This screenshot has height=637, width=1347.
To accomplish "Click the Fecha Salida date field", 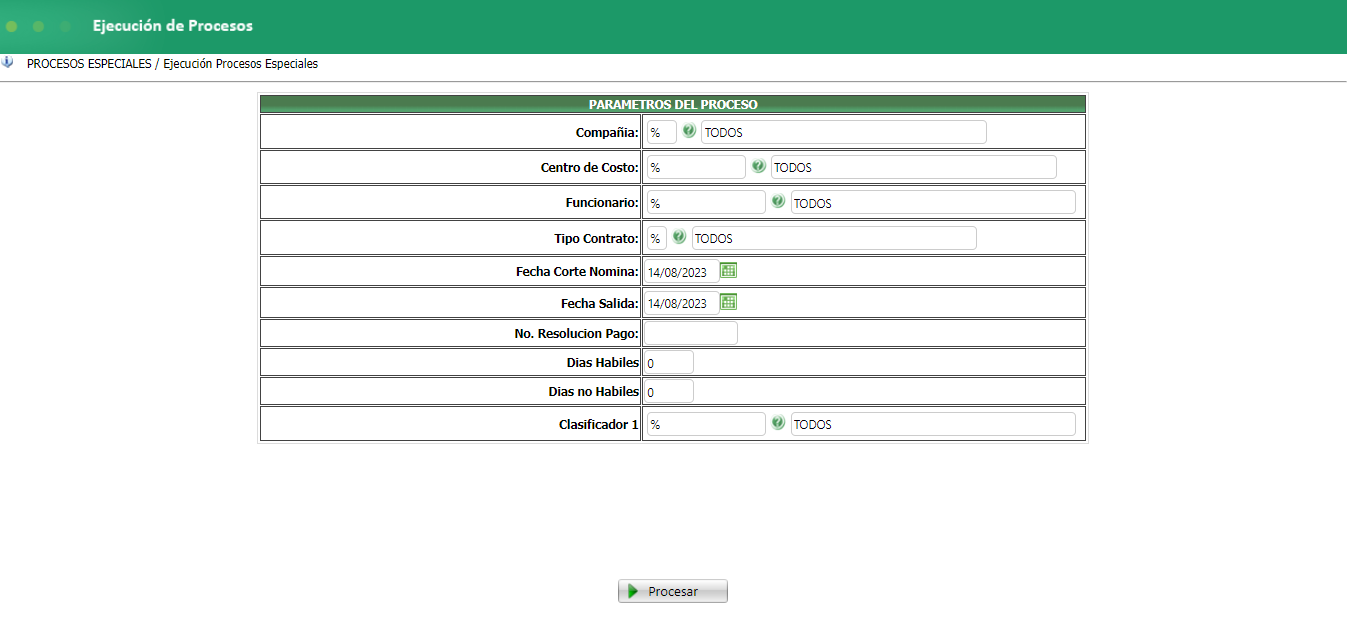I will coord(681,303).
